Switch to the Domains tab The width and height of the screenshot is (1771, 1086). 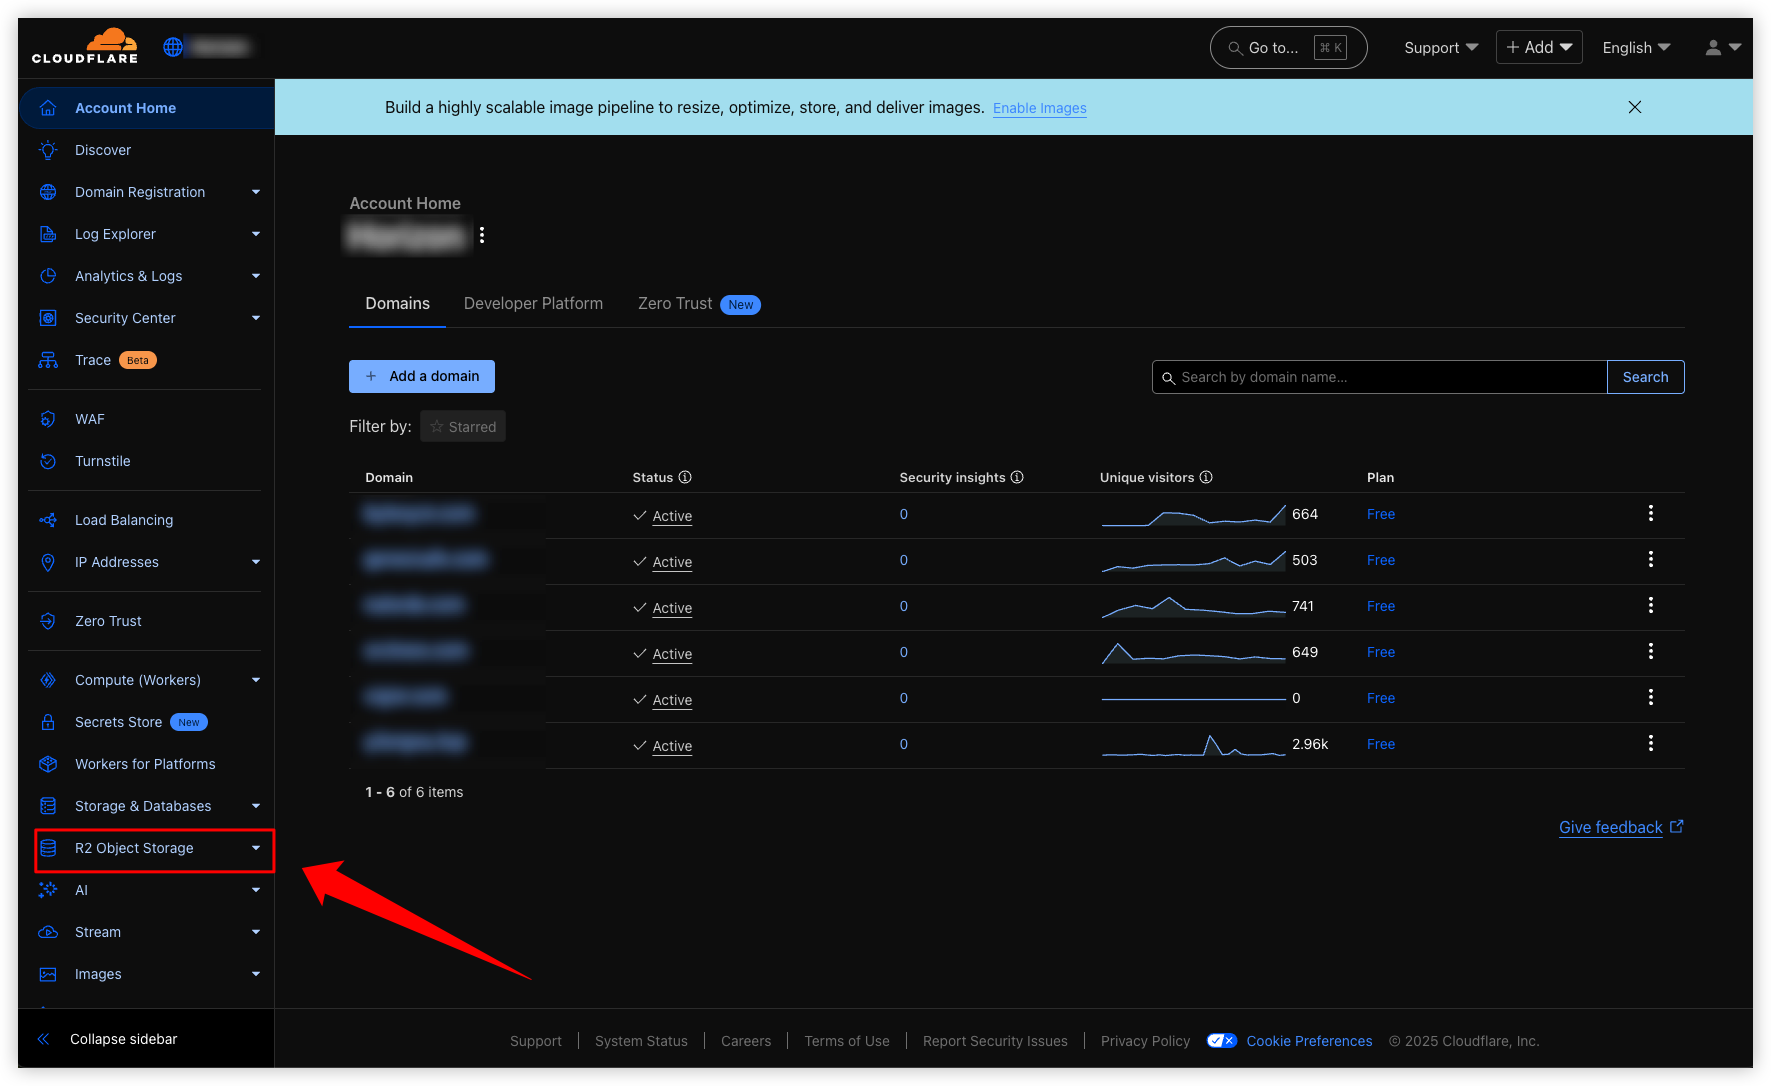[x=397, y=304]
